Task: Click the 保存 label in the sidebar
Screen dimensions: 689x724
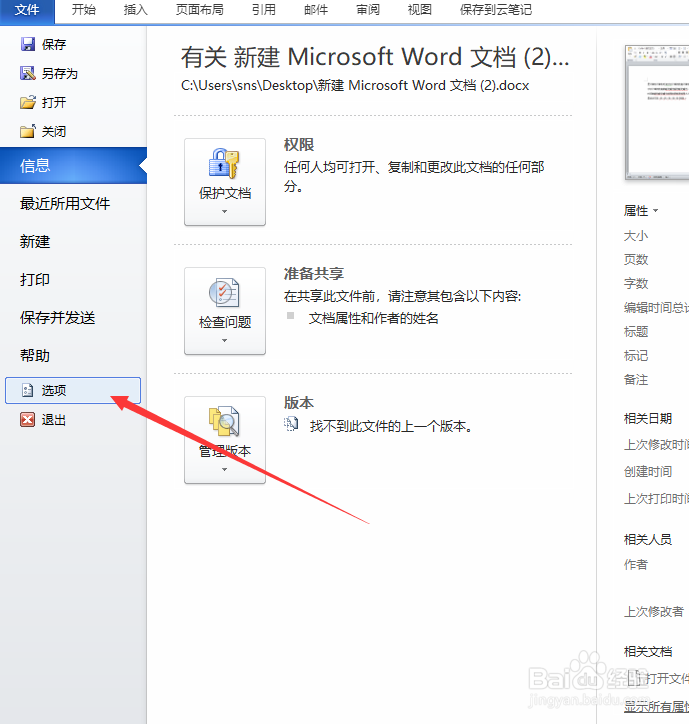Action: pyautogui.click(x=54, y=44)
